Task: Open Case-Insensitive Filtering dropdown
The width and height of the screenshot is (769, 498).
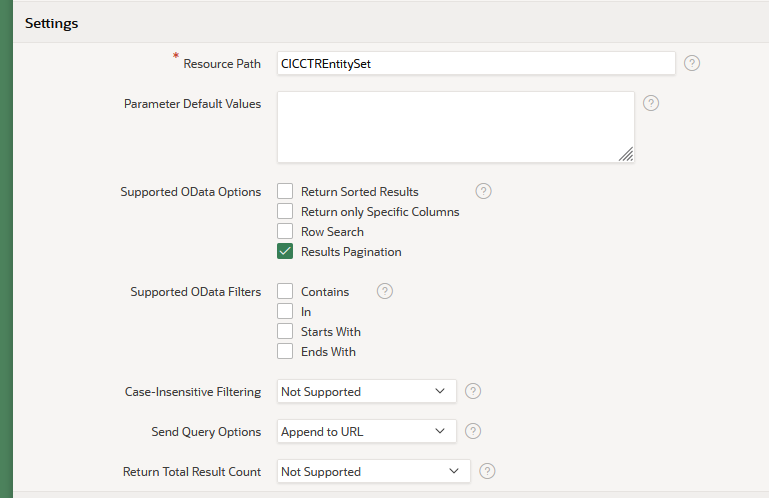Action: tap(366, 392)
